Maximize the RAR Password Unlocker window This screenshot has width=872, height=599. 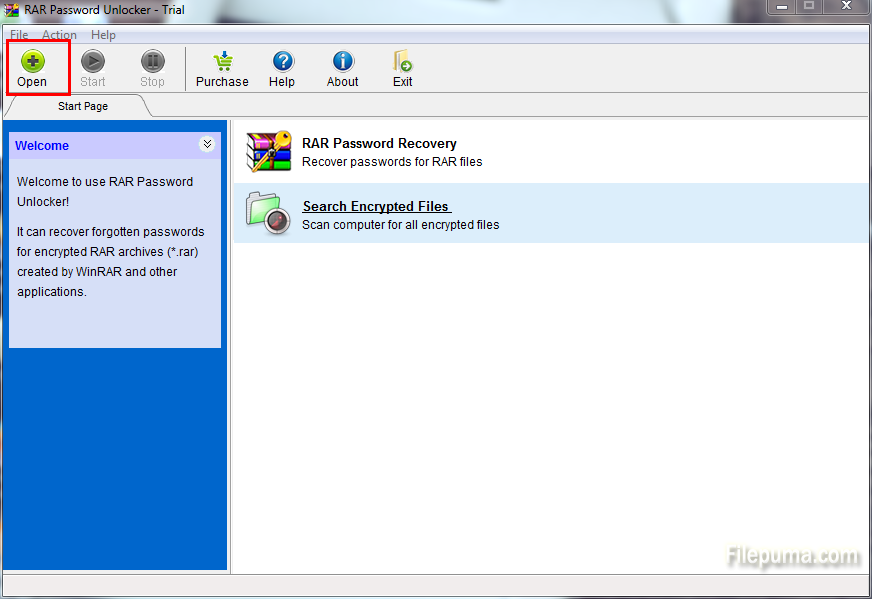pos(808,7)
